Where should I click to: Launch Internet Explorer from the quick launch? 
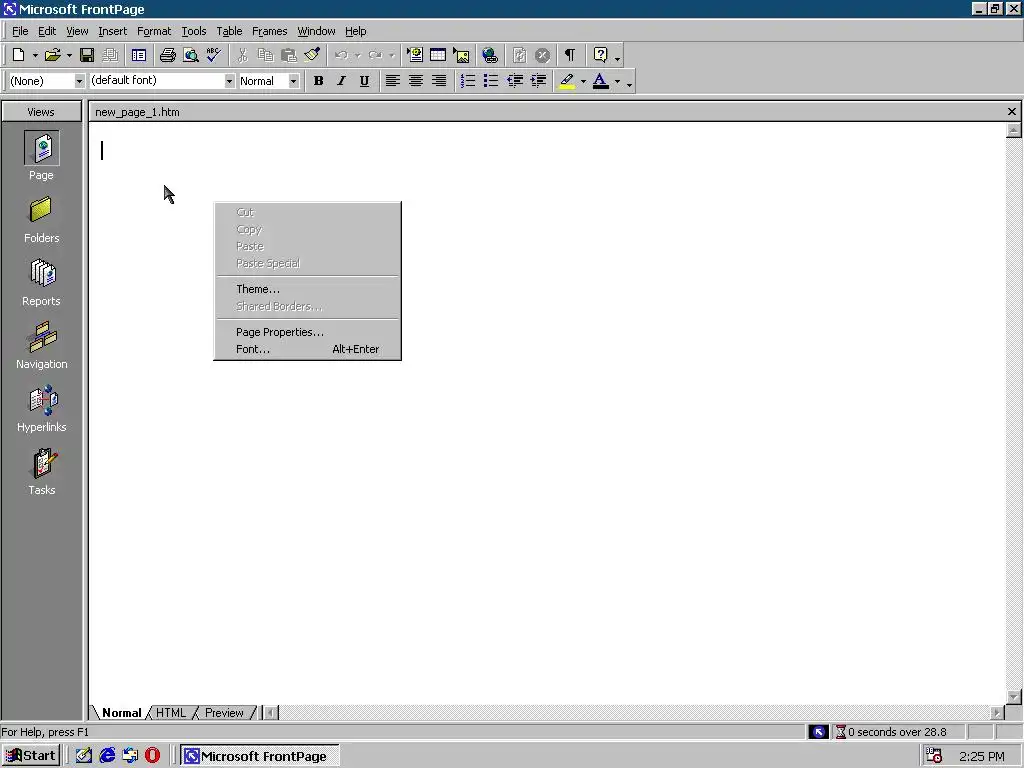click(x=107, y=756)
